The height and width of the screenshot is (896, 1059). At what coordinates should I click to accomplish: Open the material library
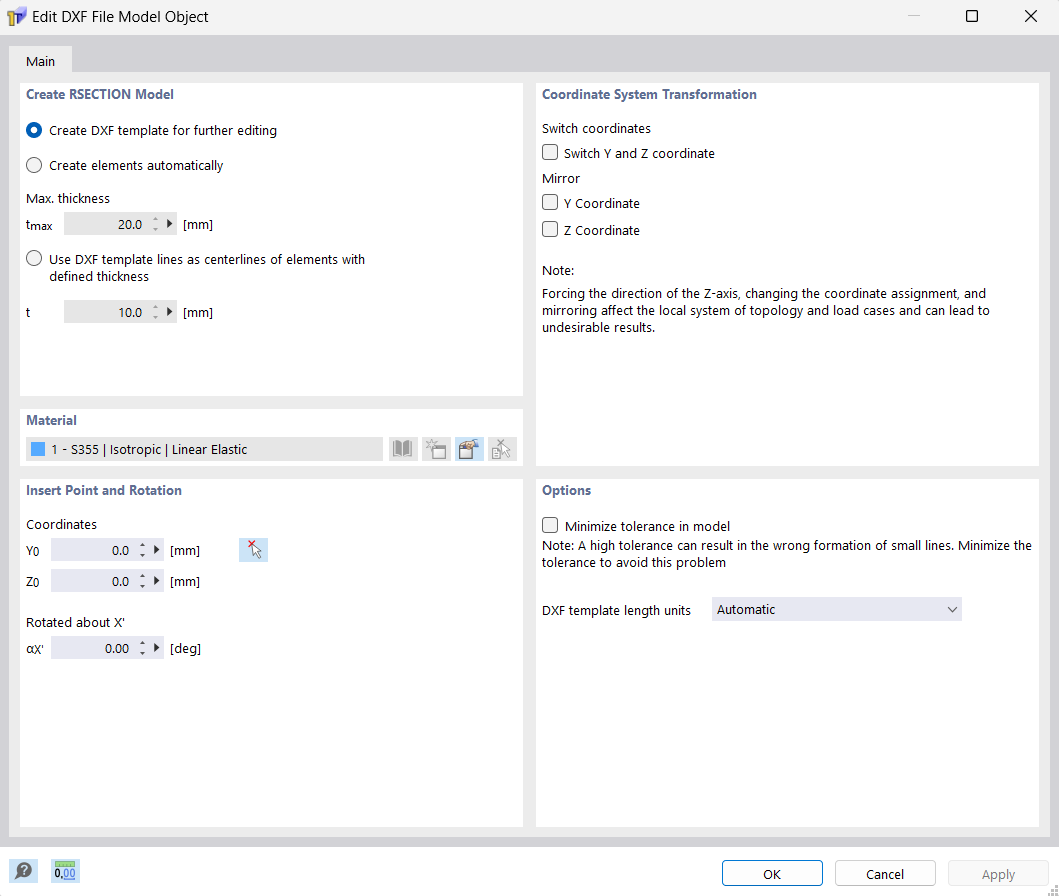tap(402, 448)
